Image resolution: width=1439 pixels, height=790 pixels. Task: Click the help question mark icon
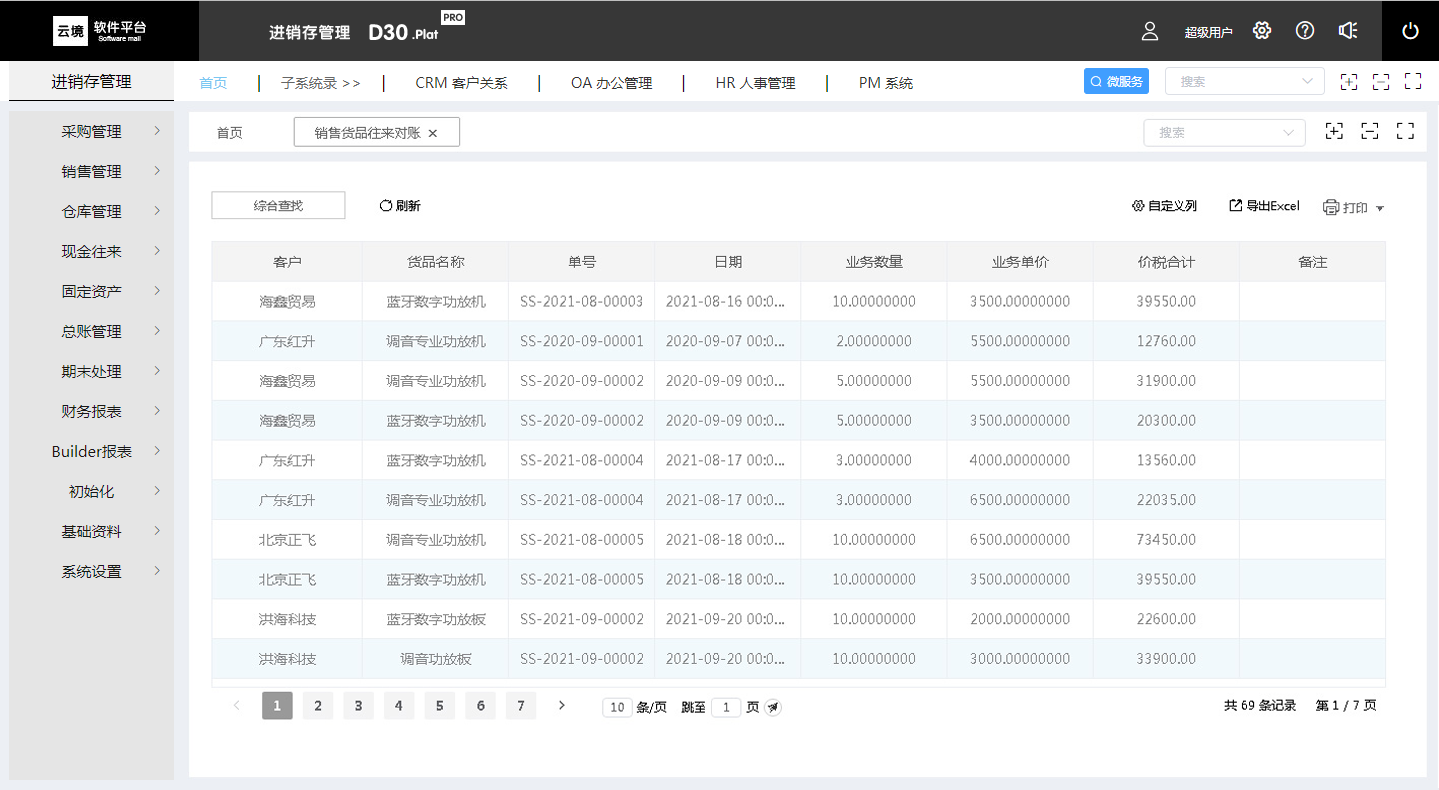1305,30
